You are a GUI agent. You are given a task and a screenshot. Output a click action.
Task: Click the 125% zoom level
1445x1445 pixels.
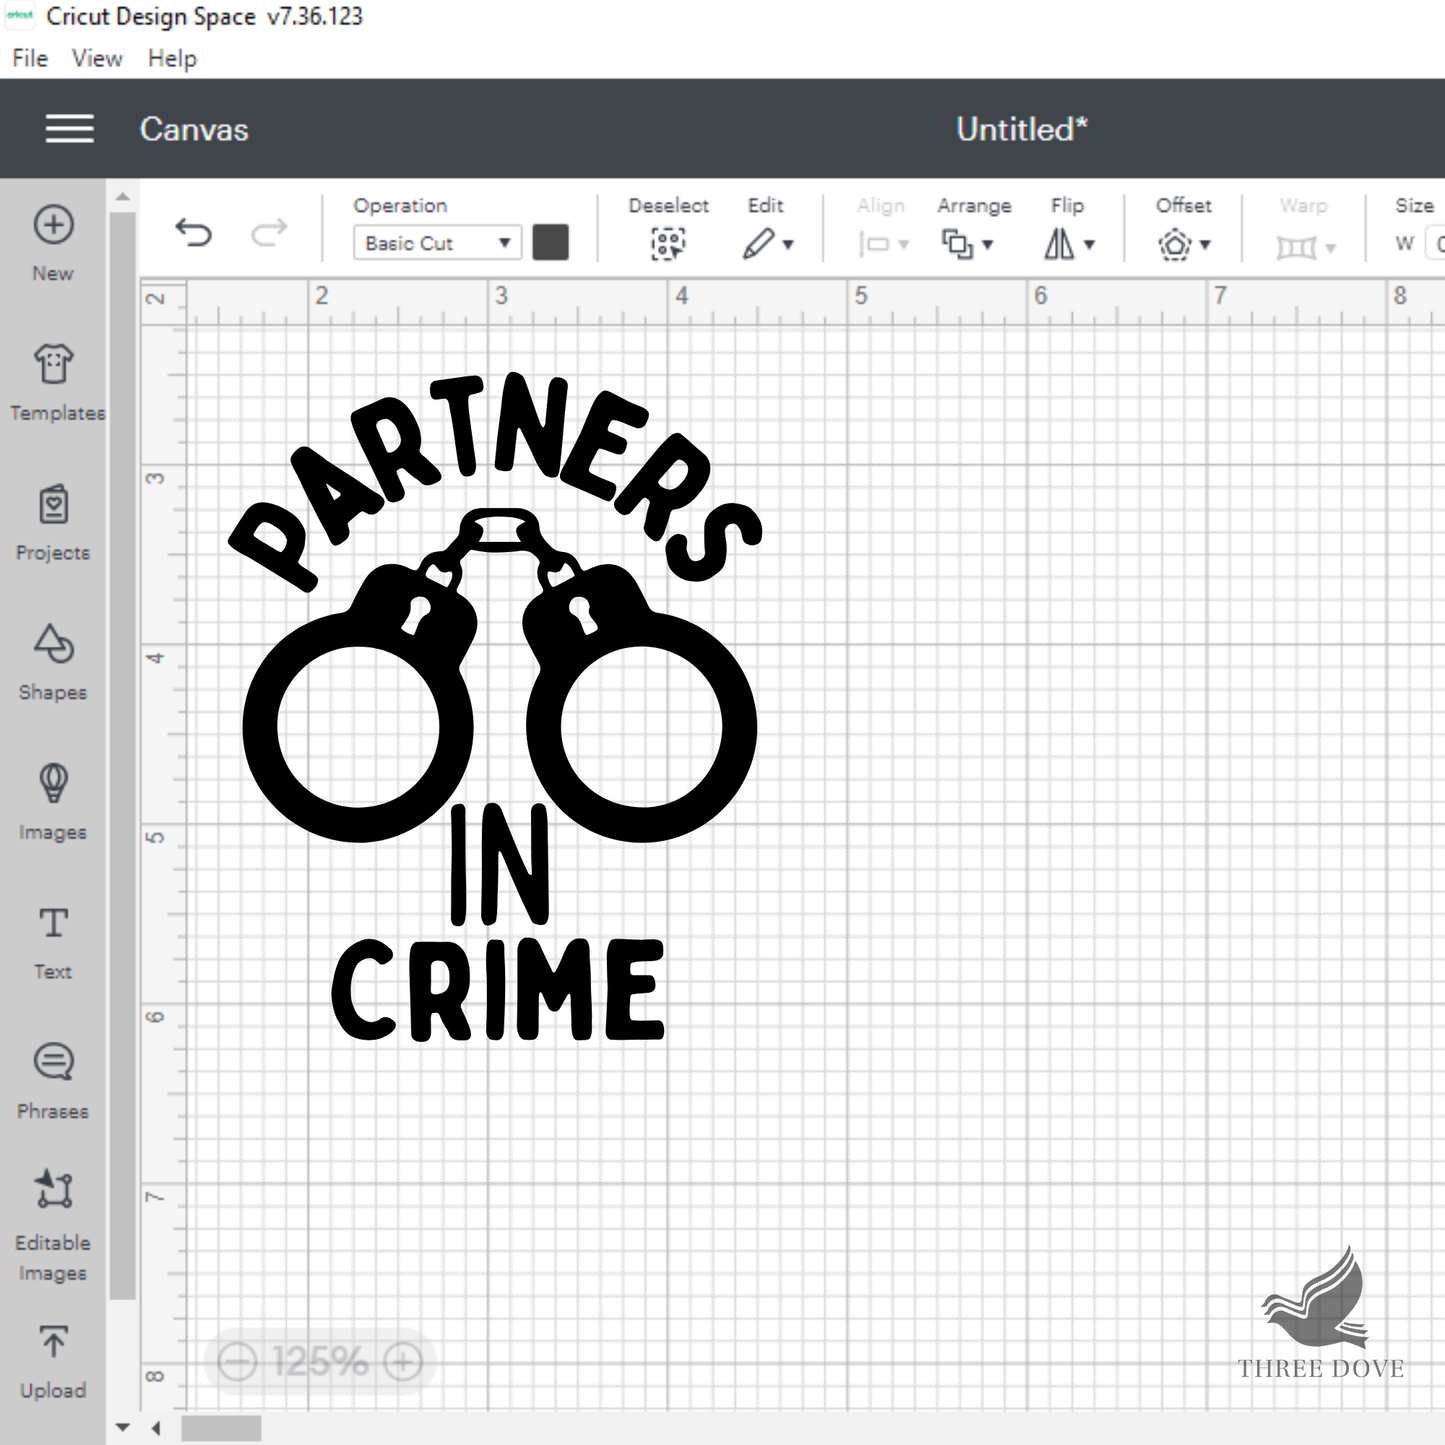tap(321, 1361)
